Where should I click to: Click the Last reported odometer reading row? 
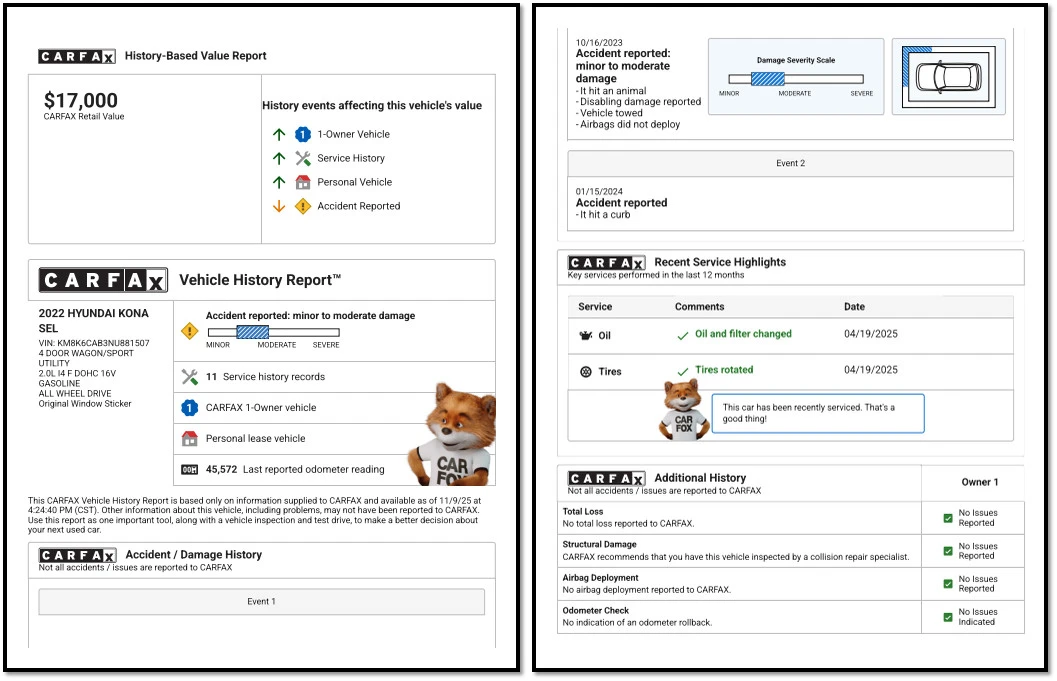pyautogui.click(x=334, y=470)
